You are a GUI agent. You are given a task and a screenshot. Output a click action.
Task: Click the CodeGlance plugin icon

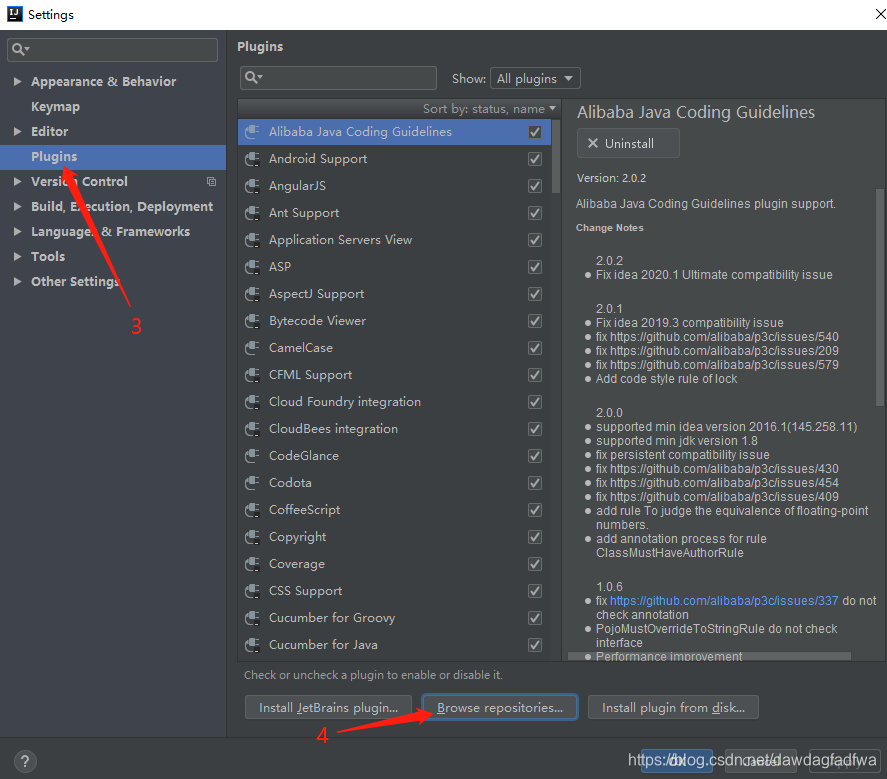click(x=252, y=456)
